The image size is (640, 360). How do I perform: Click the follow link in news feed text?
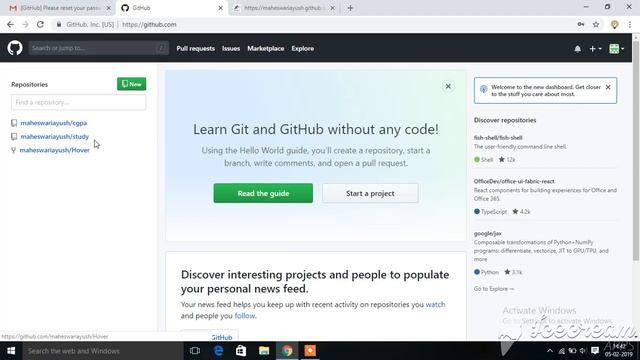coord(245,316)
